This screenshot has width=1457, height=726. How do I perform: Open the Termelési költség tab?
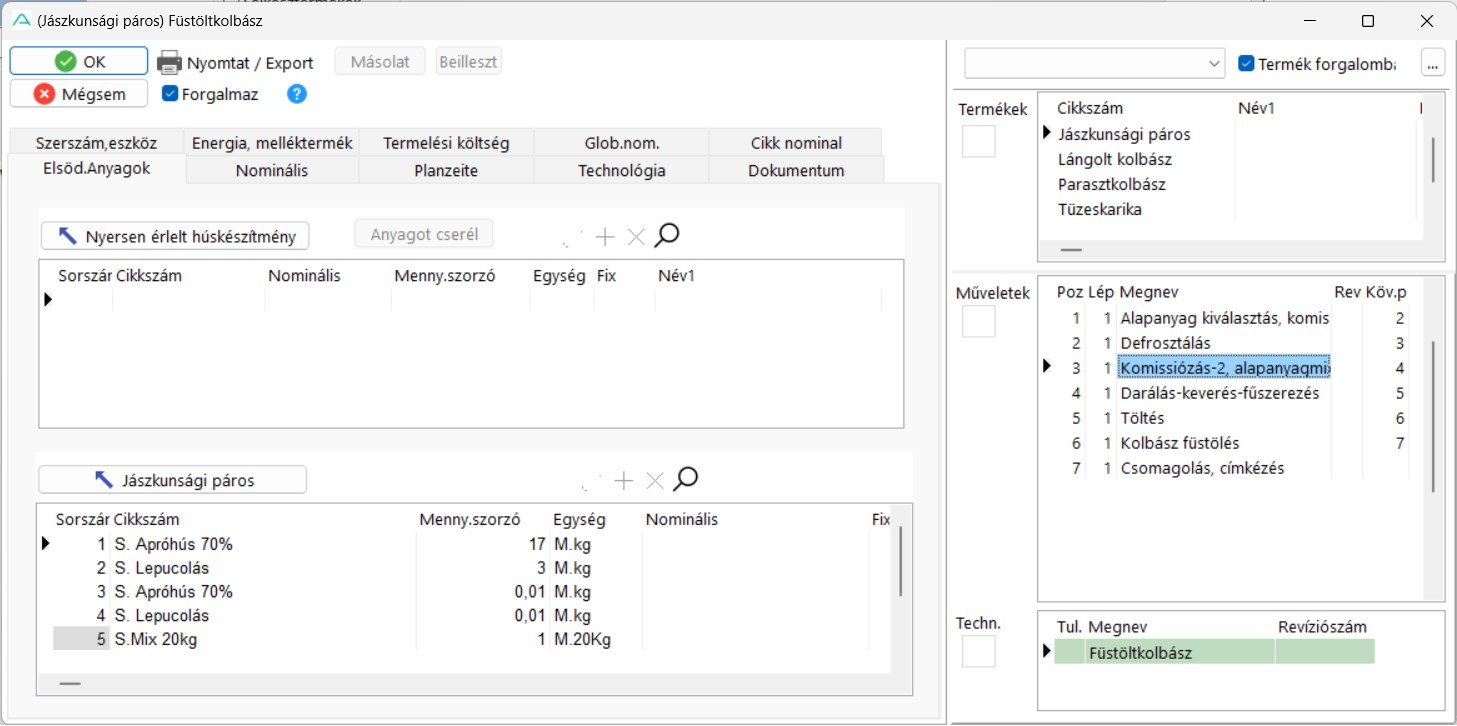(446, 143)
